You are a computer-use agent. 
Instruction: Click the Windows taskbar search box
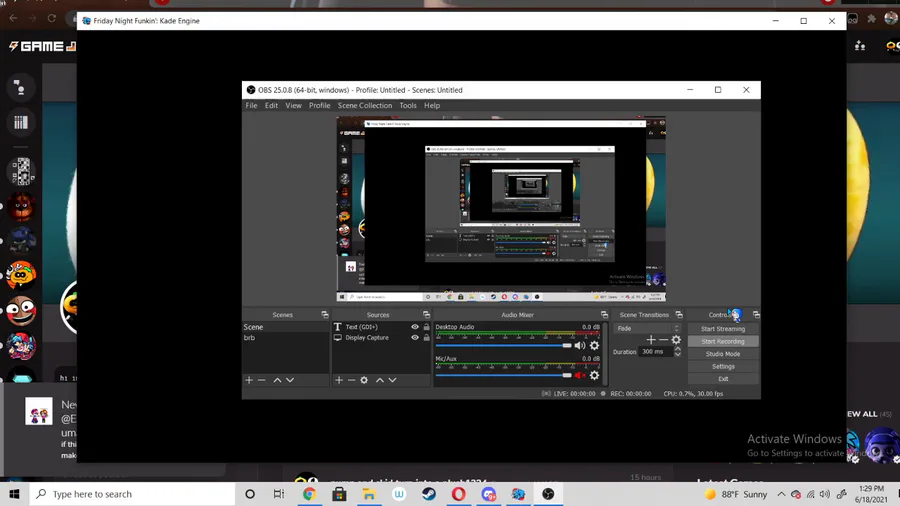tap(132, 494)
